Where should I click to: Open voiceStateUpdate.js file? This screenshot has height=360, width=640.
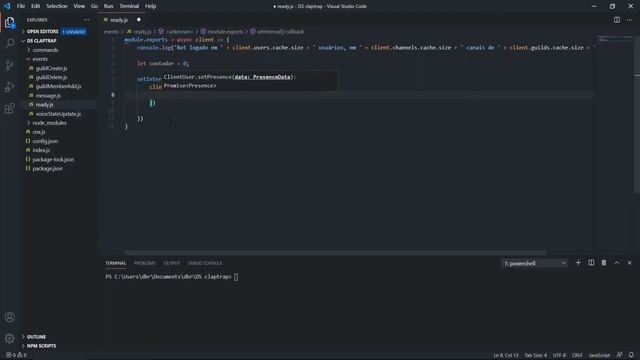pos(58,114)
